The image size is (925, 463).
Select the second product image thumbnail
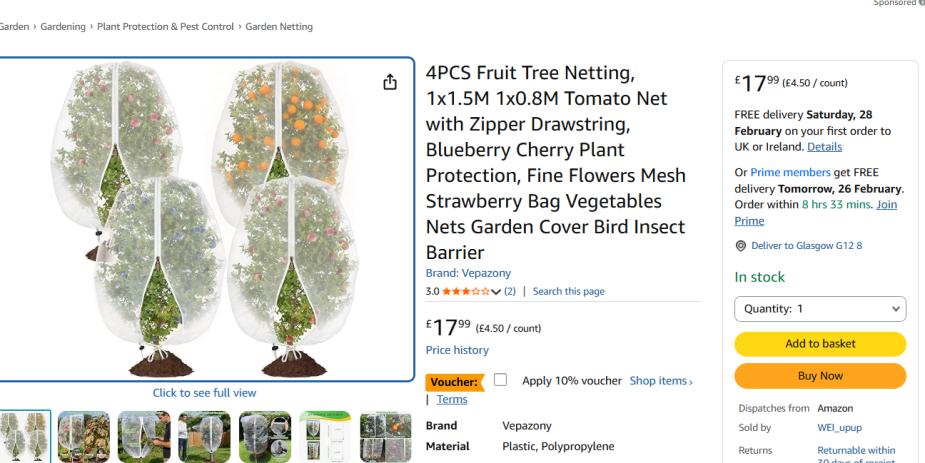(x=84, y=436)
